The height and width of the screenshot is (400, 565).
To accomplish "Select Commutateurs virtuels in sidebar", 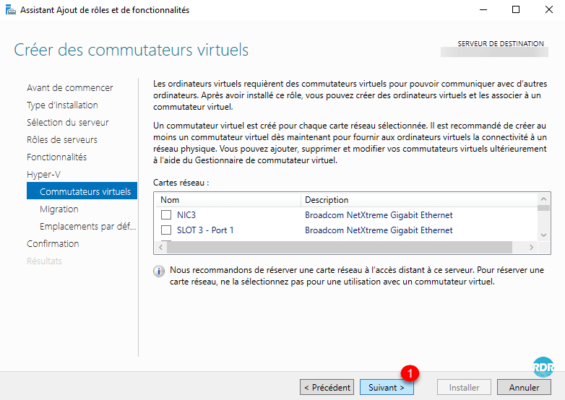I will [82, 191].
